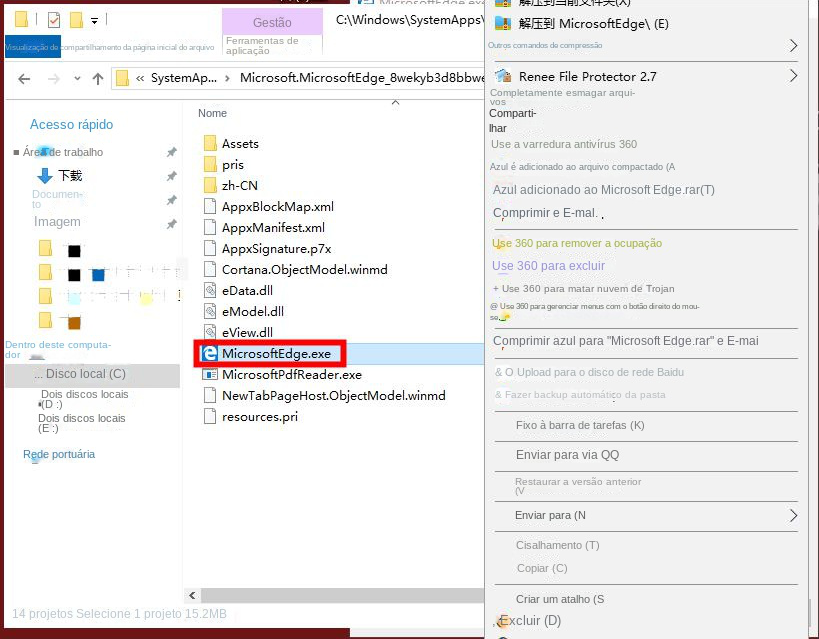Image resolution: width=819 pixels, height=639 pixels.
Task: Go up one folder level arrow
Action: pyautogui.click(x=98, y=79)
